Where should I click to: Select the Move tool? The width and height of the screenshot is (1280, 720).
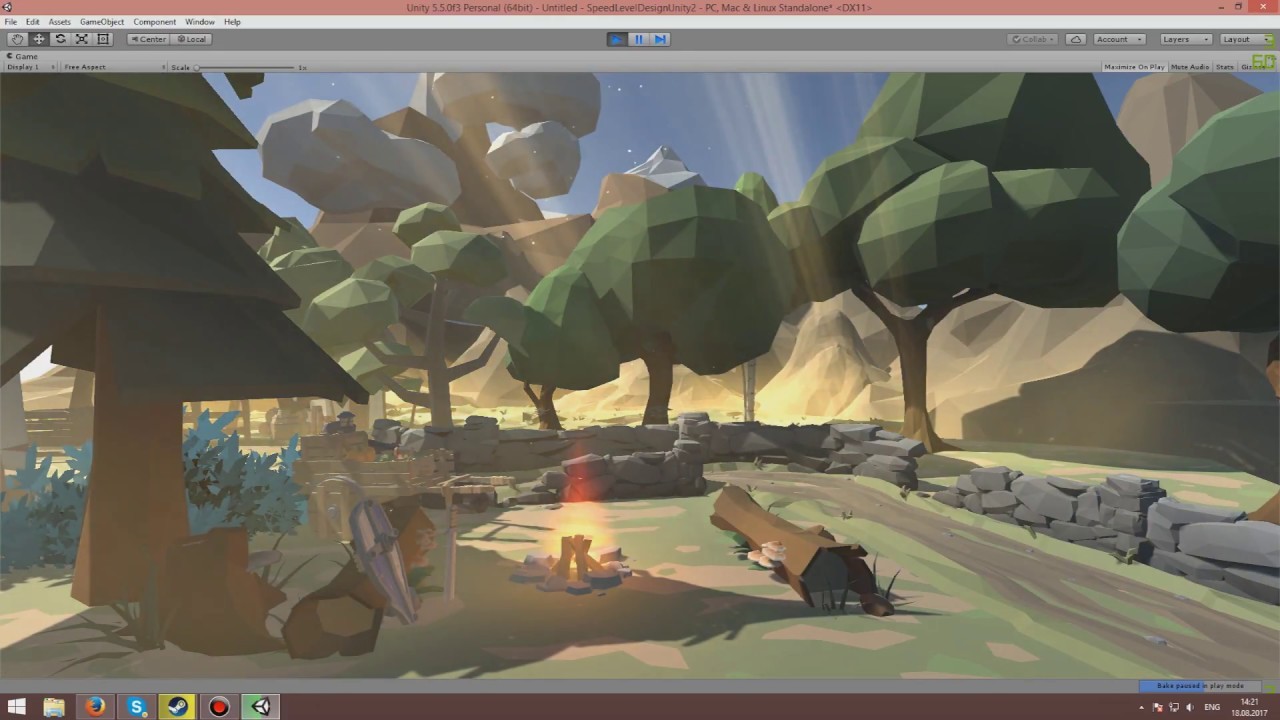tap(39, 39)
